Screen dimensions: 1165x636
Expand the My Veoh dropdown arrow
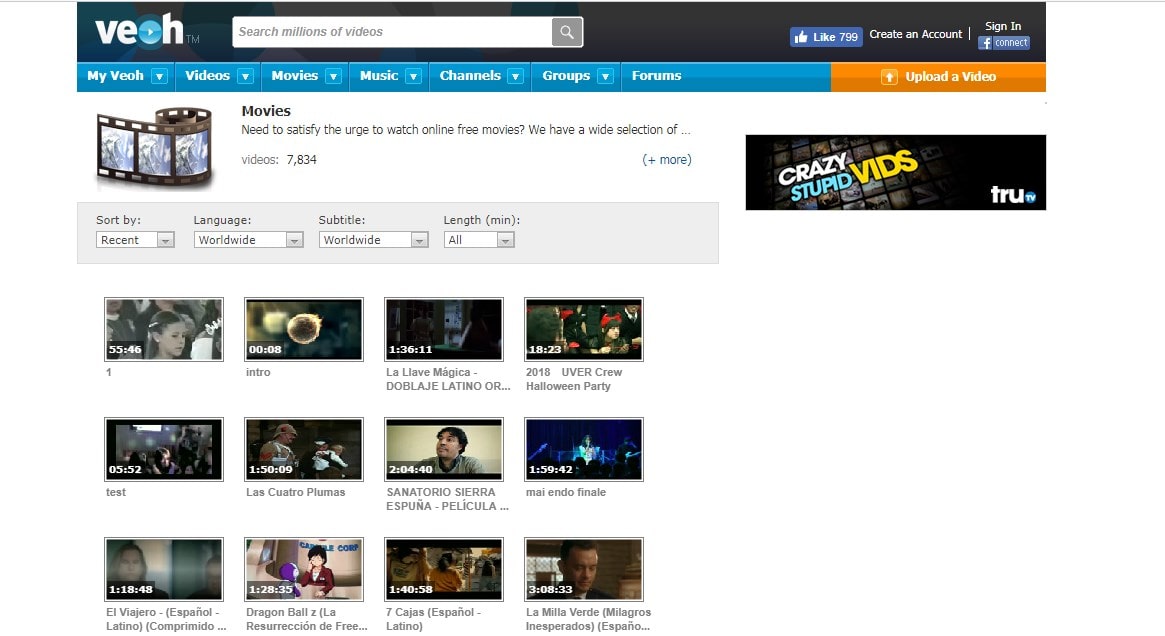[x=159, y=76]
